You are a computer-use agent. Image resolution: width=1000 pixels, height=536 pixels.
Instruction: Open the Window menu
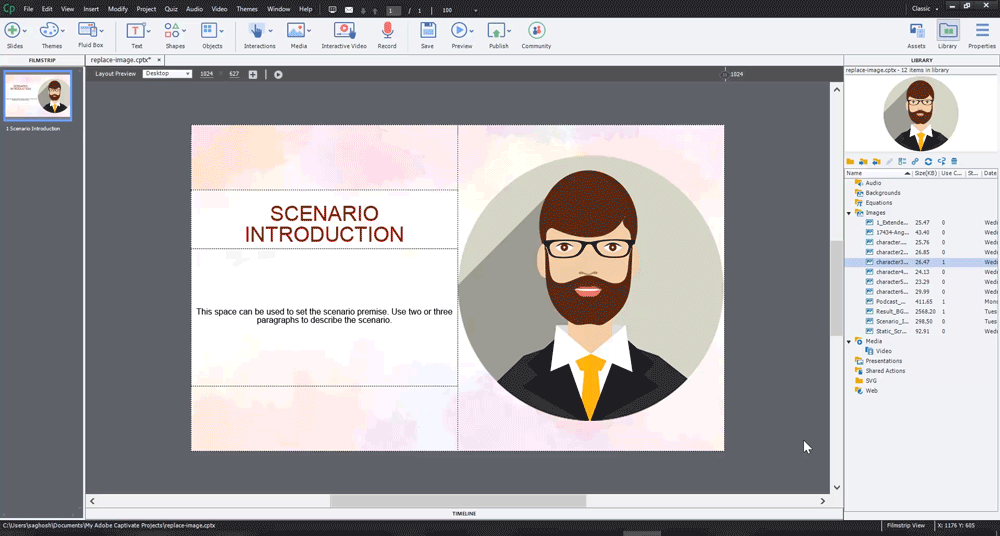(x=279, y=10)
